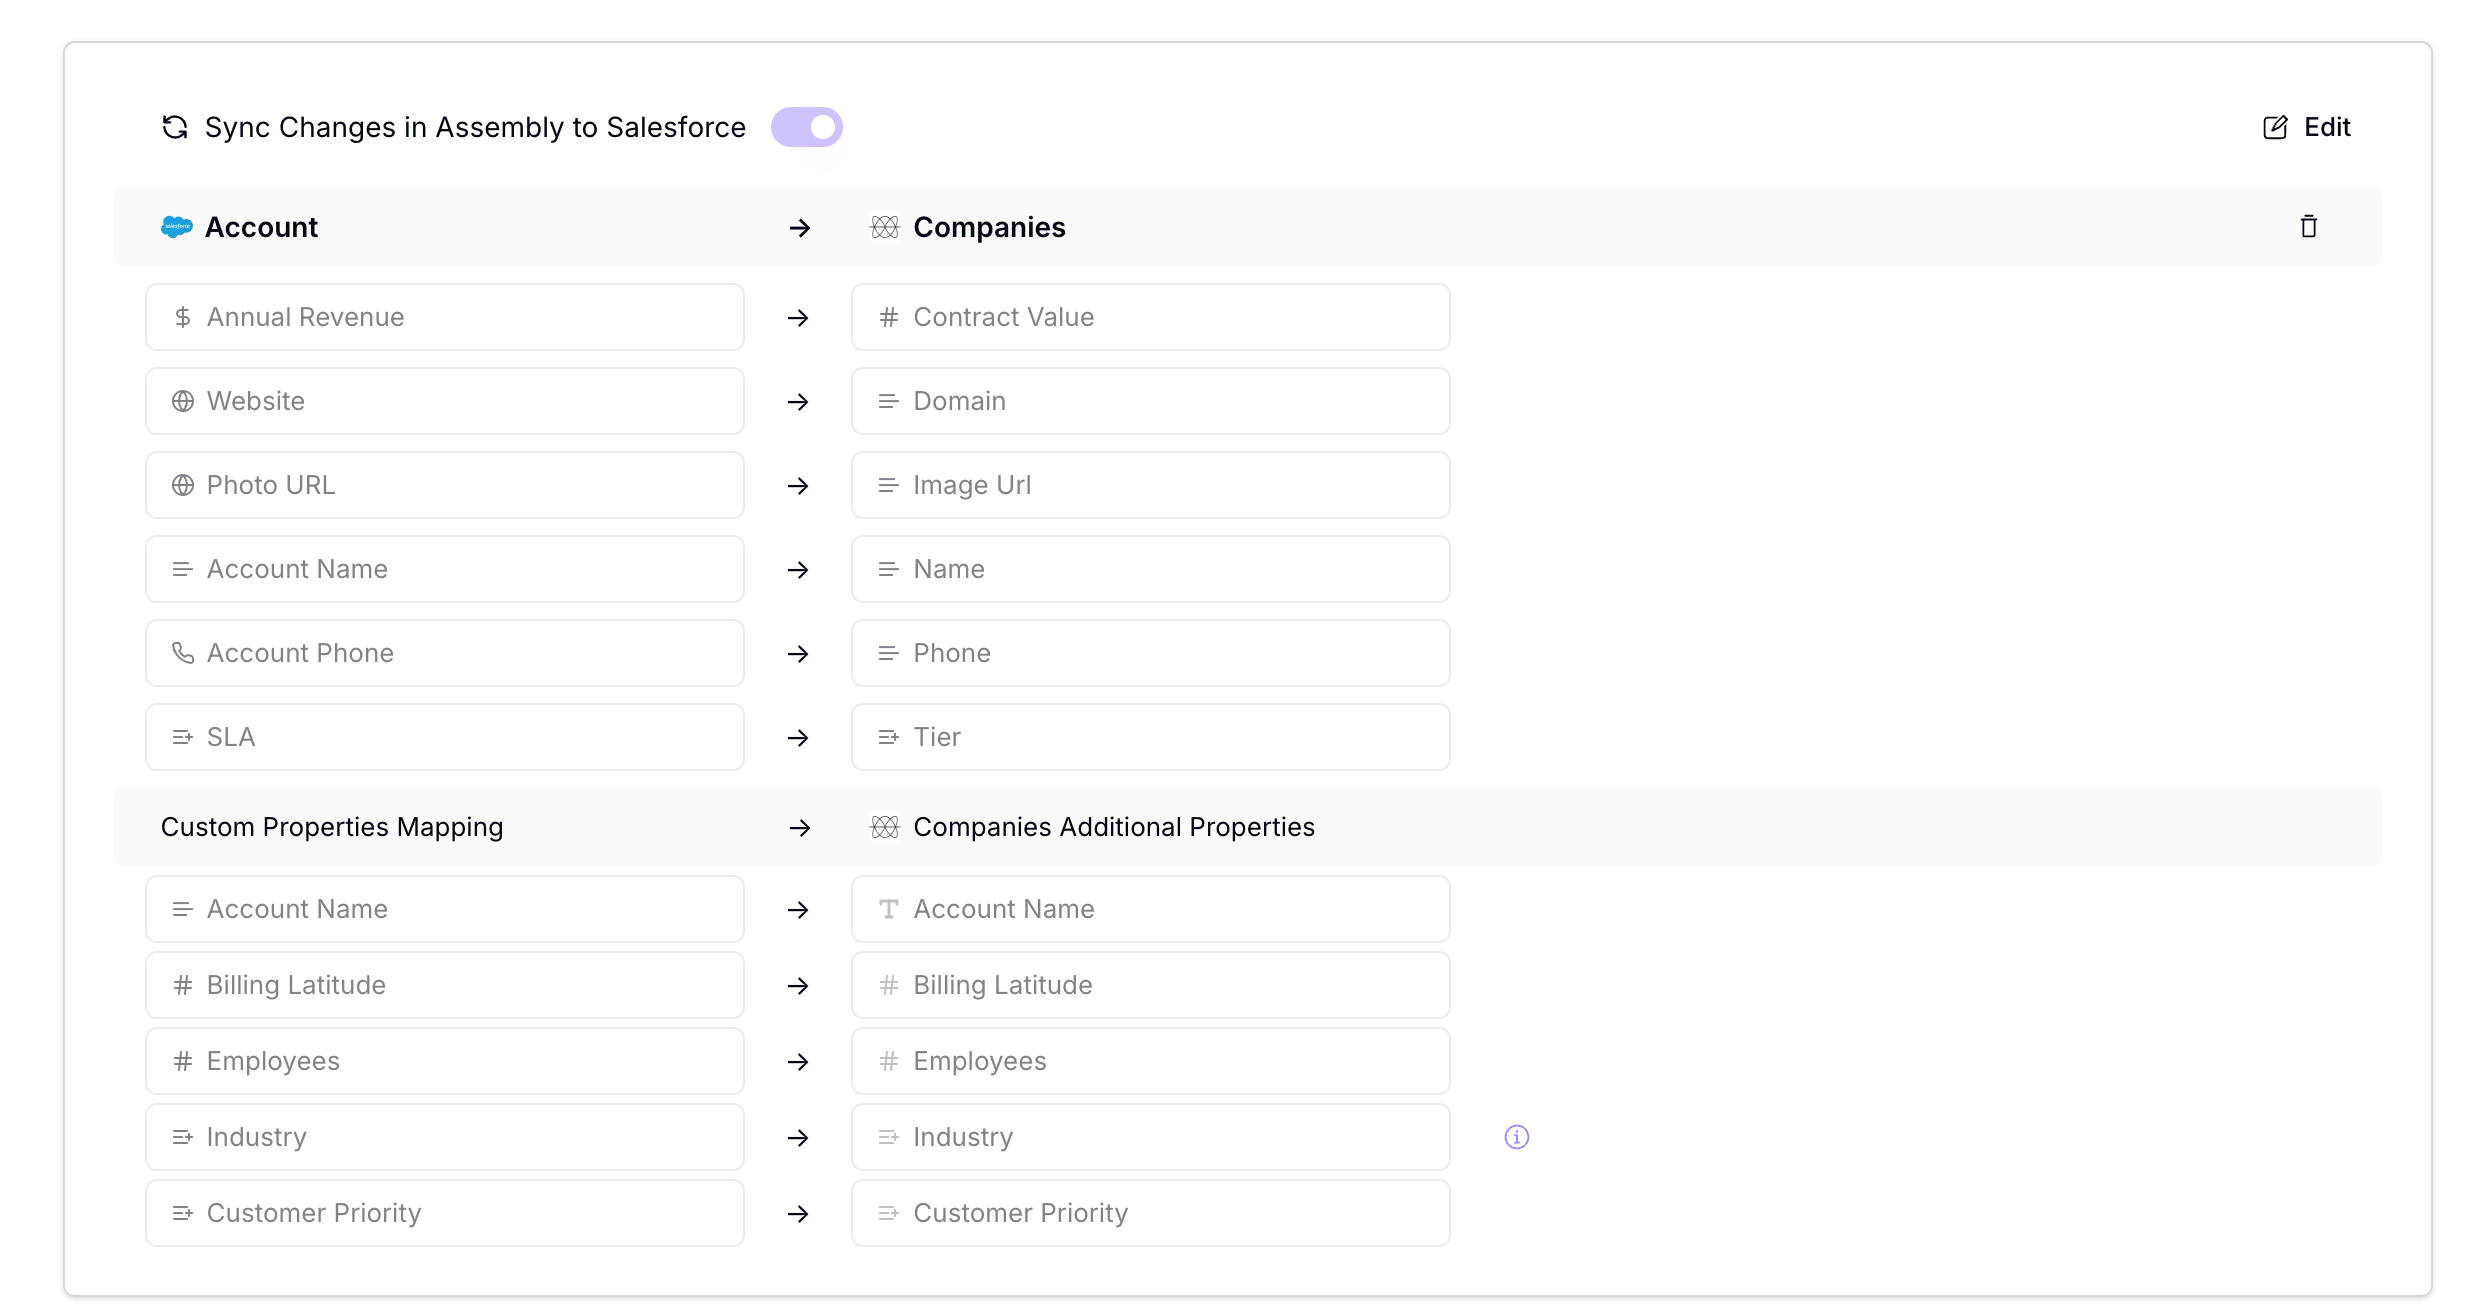The width and height of the screenshot is (2468, 1316).
Task: Click the arrow beside Account header
Action: tap(799, 228)
